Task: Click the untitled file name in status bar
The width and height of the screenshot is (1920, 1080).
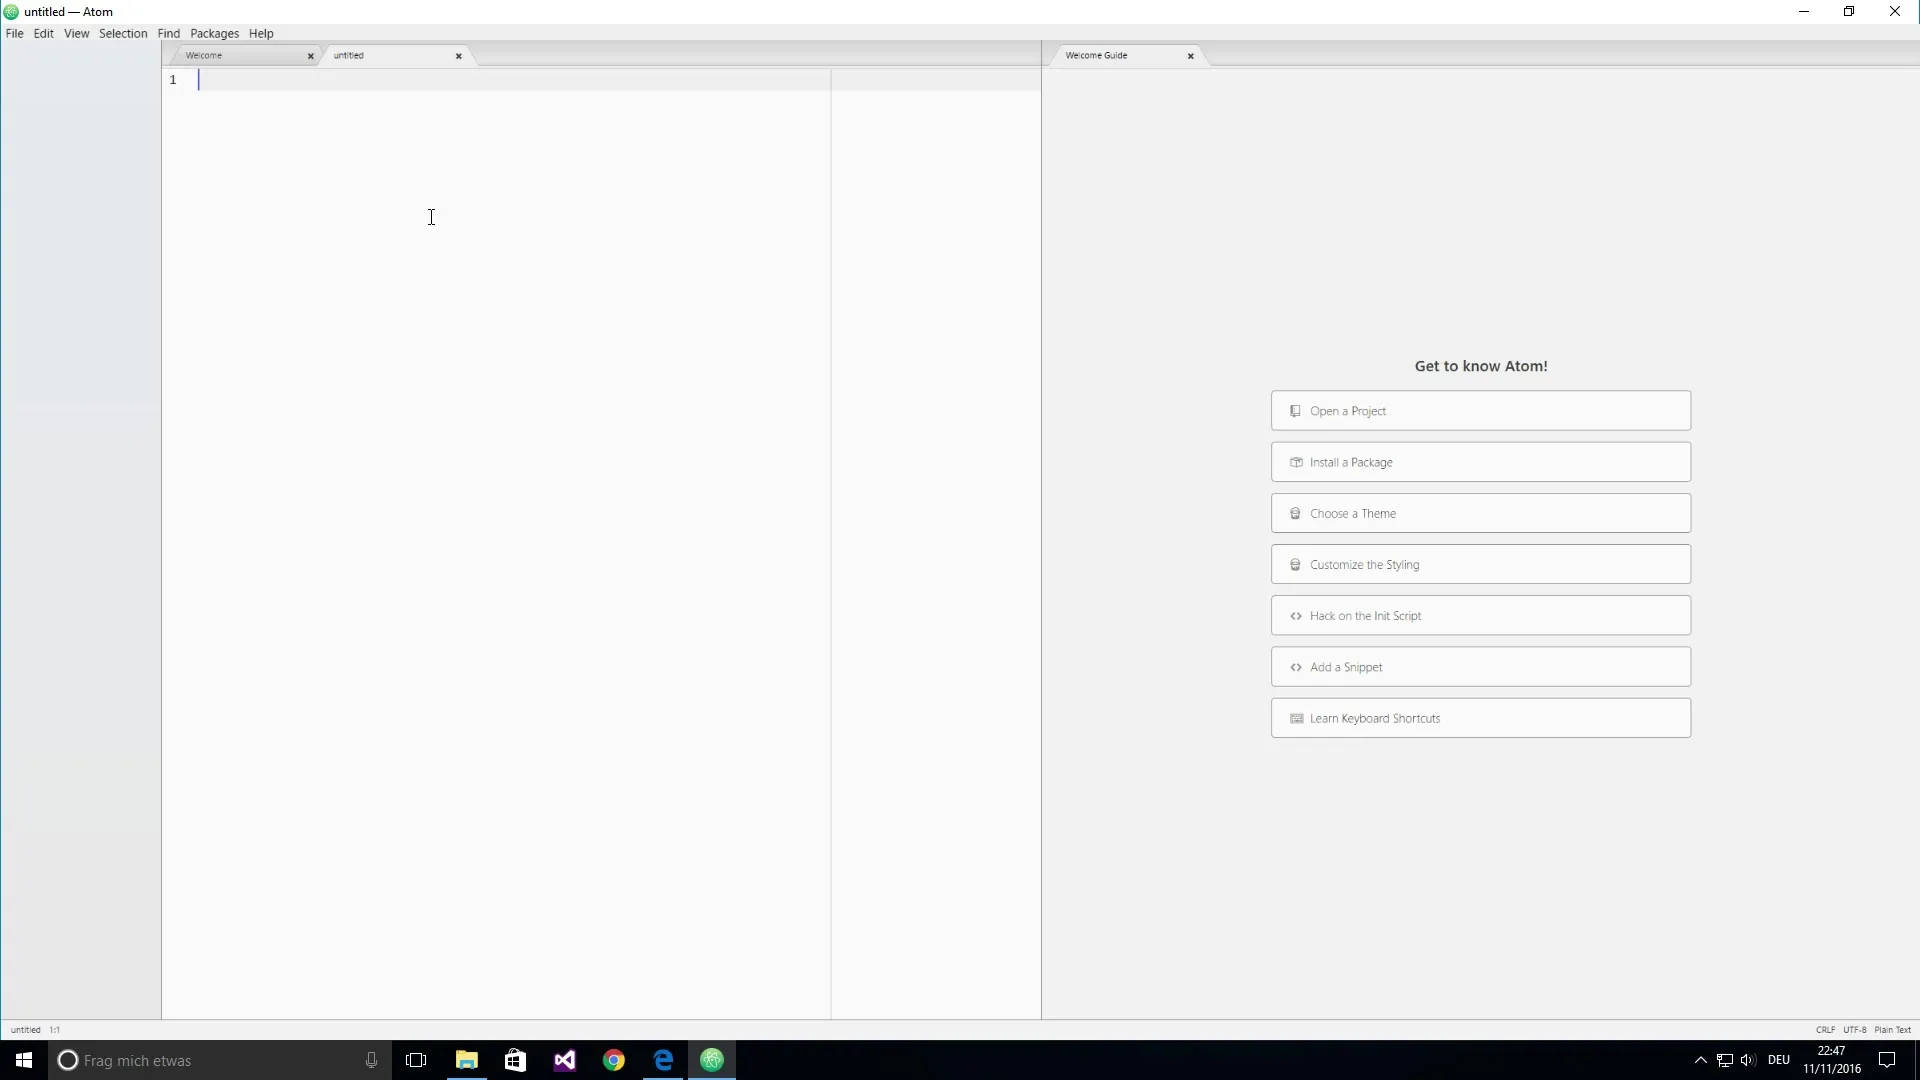Action: pos(26,1030)
